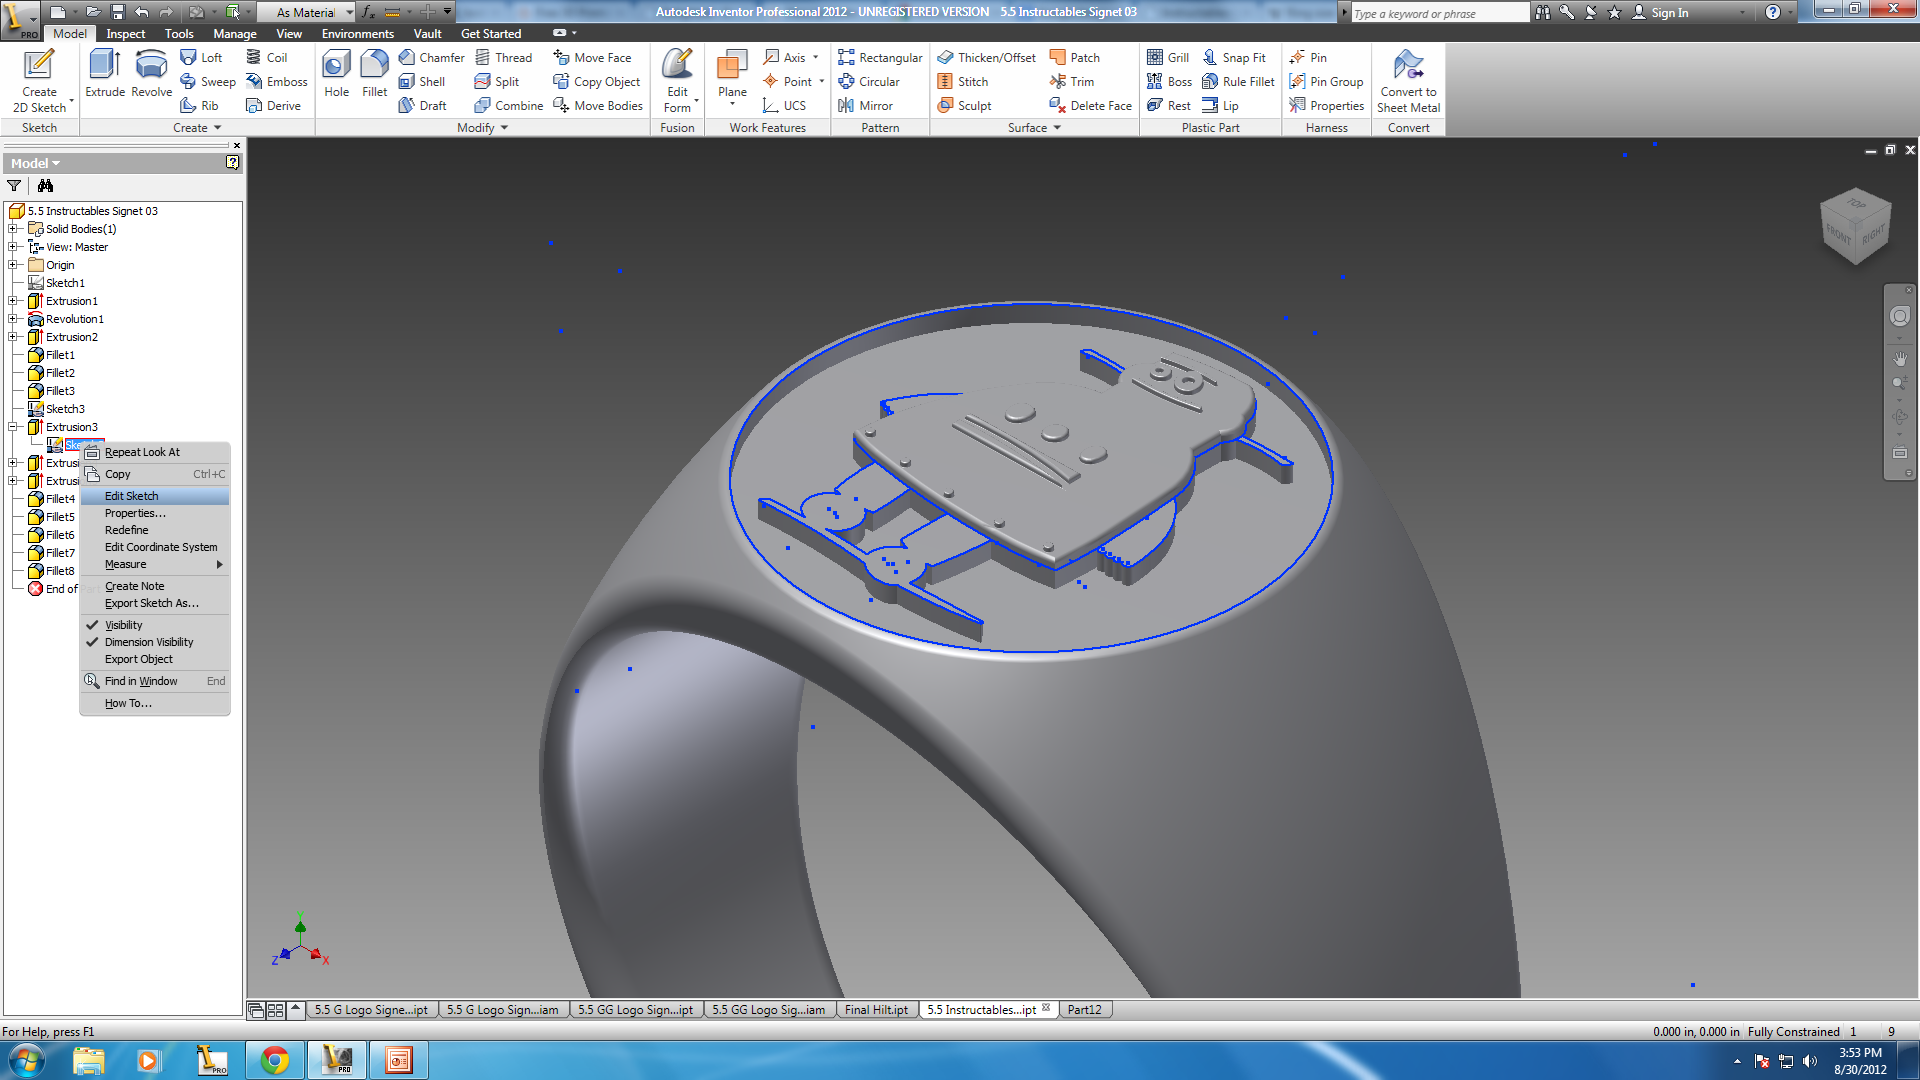
Task: Click the keyword search field
Action: 1439,13
